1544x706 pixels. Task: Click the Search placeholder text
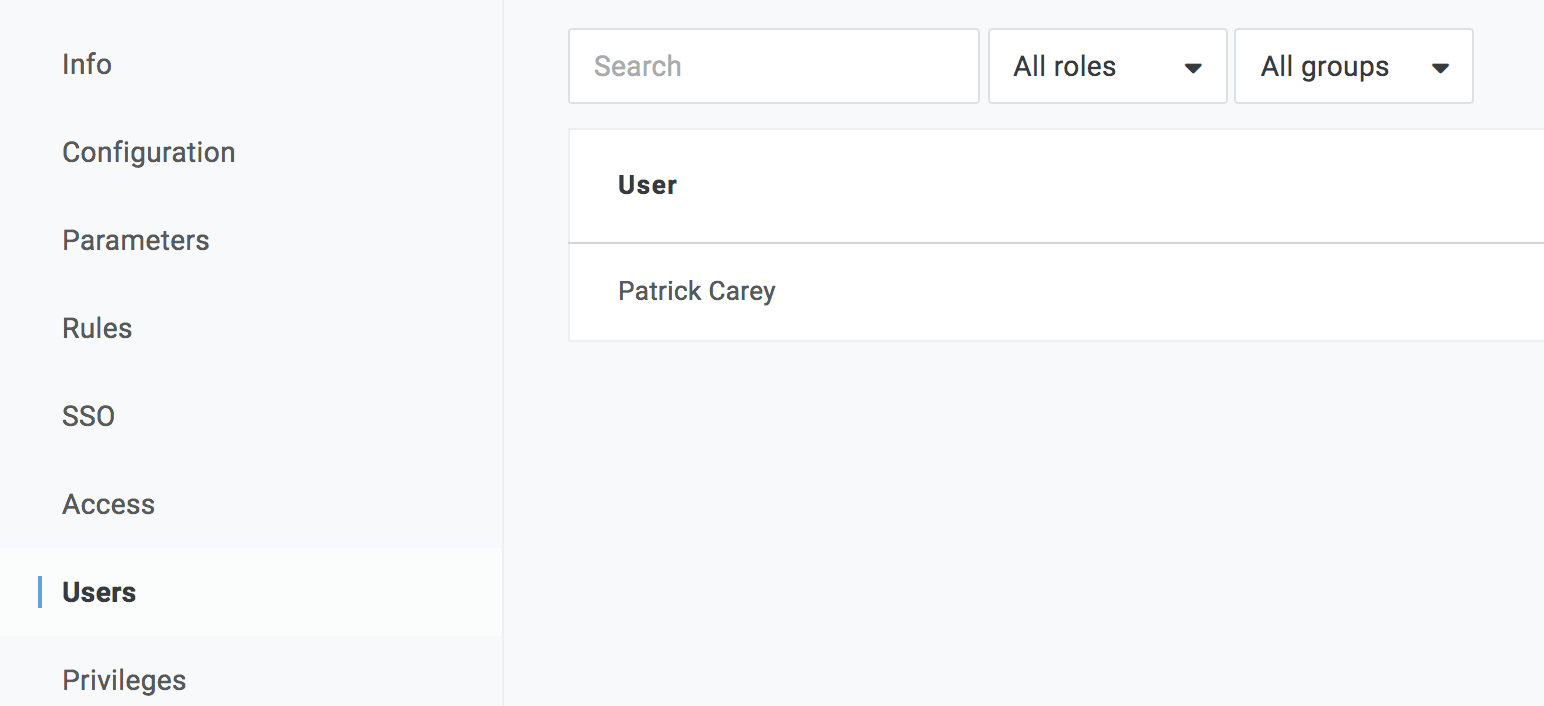[637, 67]
